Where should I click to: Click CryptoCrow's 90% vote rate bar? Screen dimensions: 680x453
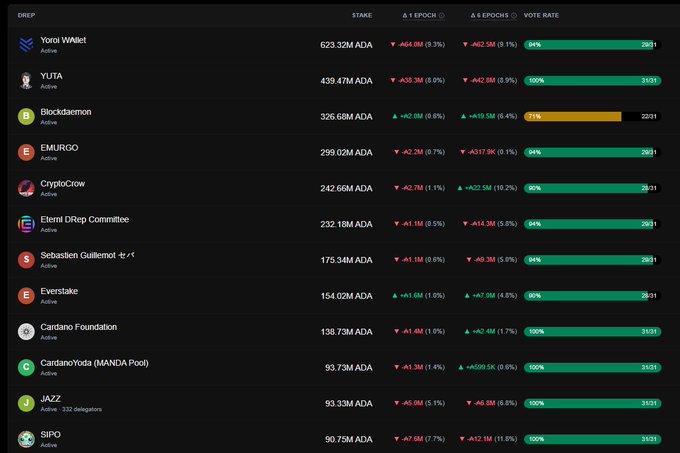[592, 188]
